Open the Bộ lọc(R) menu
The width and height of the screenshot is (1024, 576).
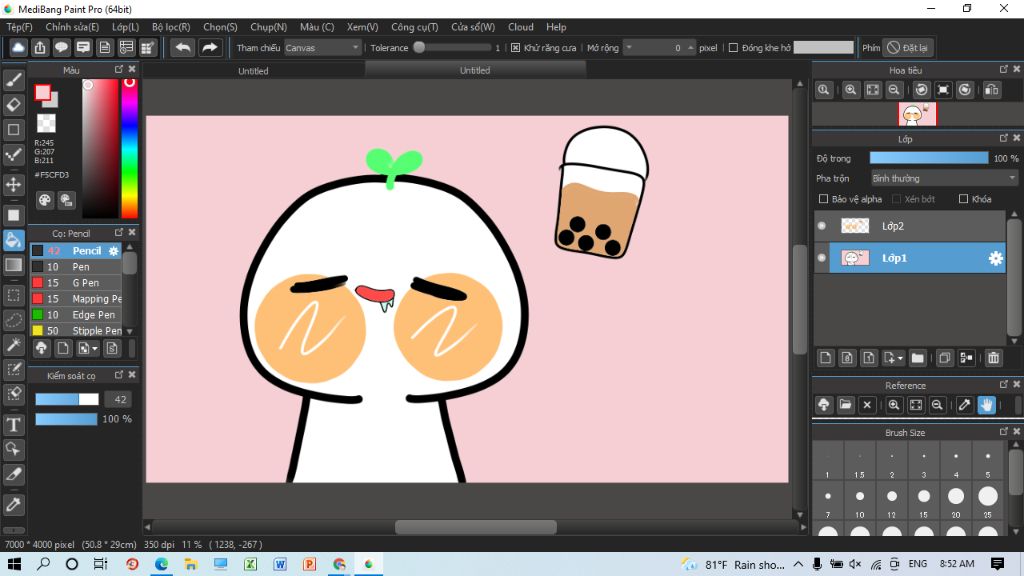171,27
